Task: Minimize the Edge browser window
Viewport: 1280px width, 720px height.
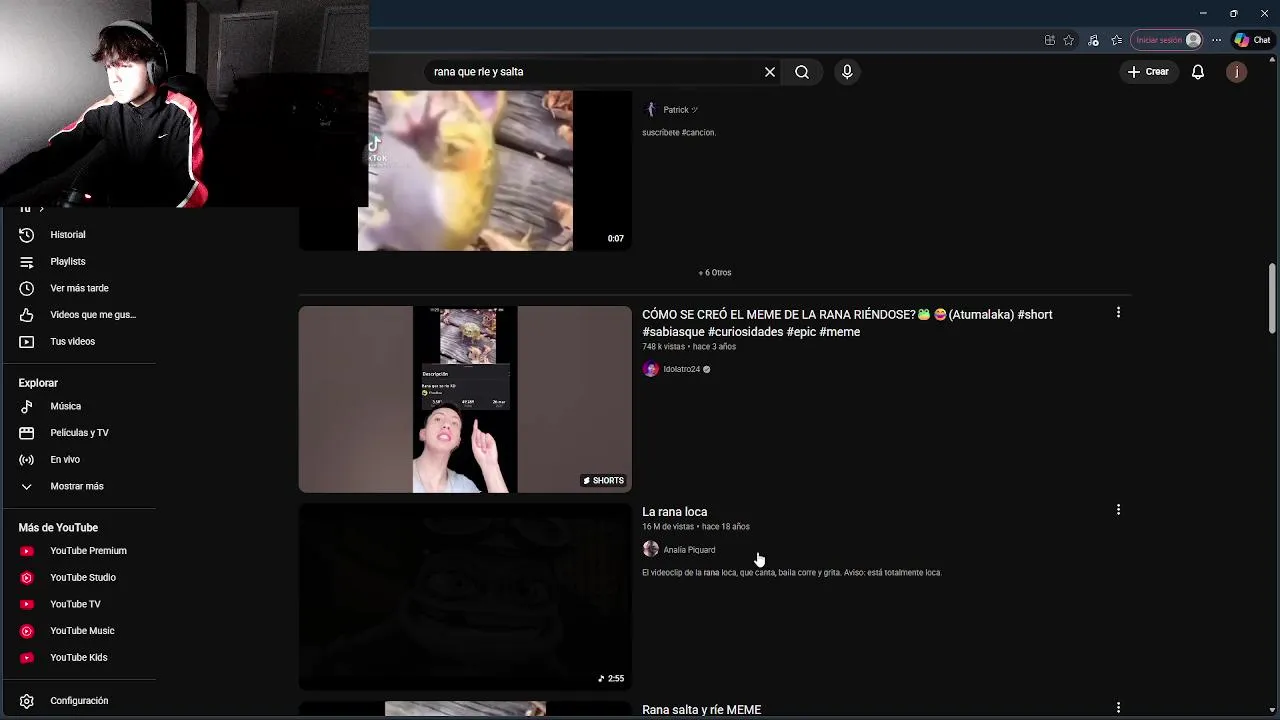Action: (x=1203, y=13)
